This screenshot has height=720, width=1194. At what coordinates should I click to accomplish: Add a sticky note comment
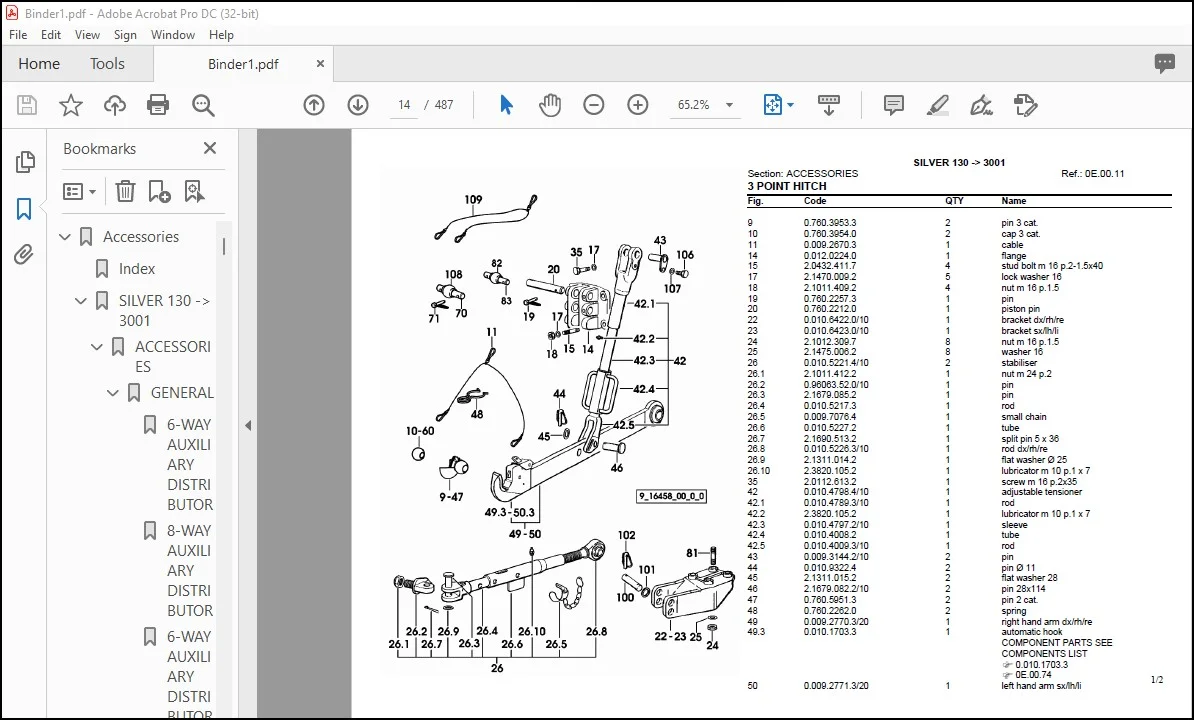click(894, 105)
